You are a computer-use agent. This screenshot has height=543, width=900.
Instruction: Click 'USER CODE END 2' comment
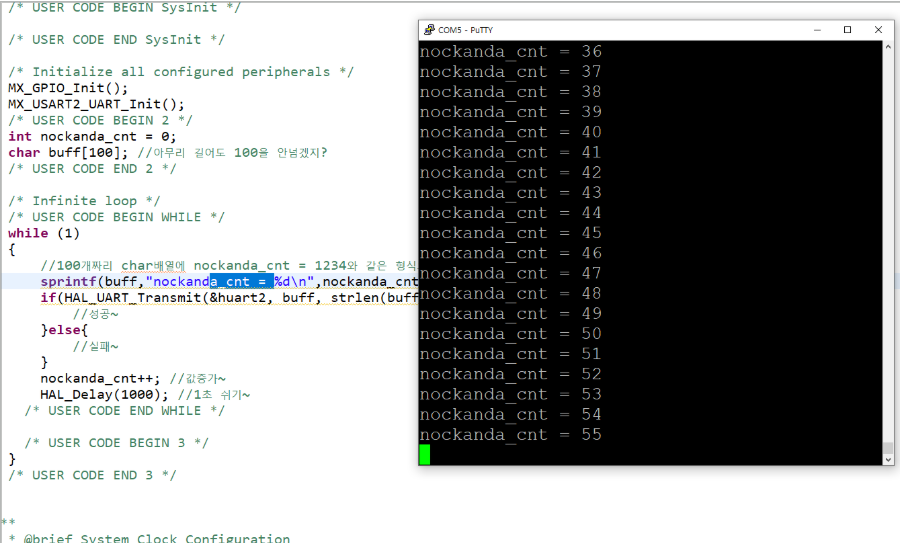click(92, 169)
